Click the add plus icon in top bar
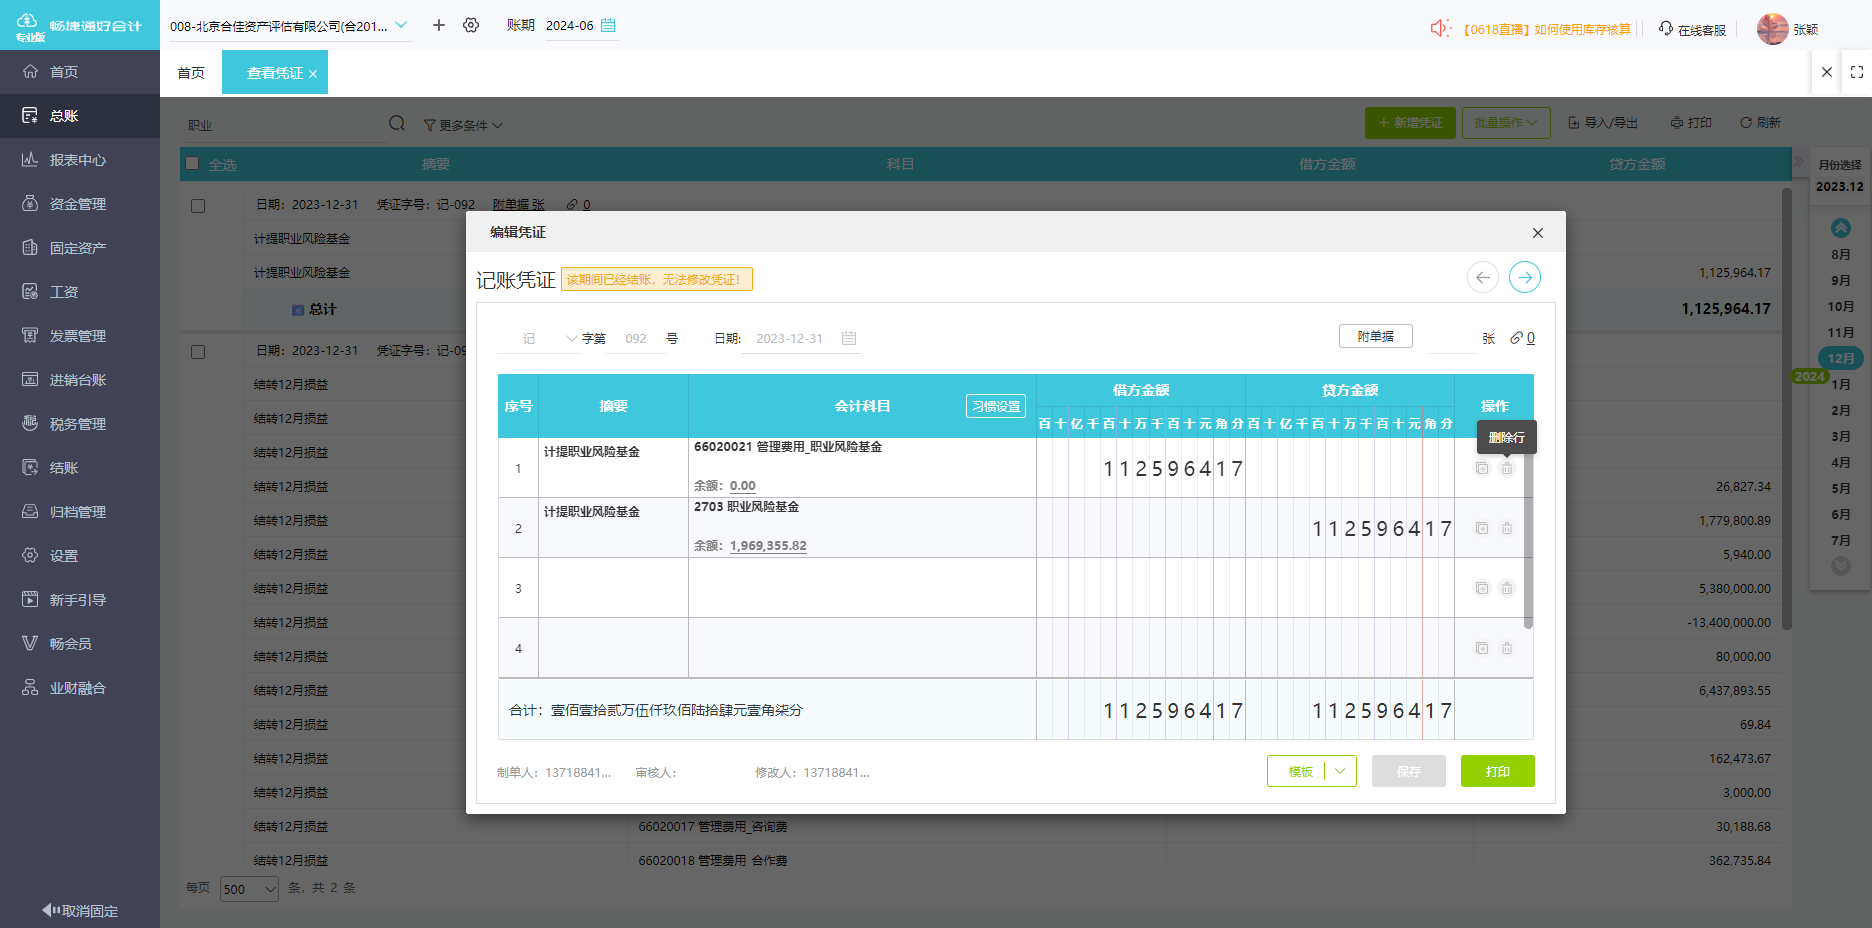Viewport: 1872px width, 928px height. click(438, 25)
